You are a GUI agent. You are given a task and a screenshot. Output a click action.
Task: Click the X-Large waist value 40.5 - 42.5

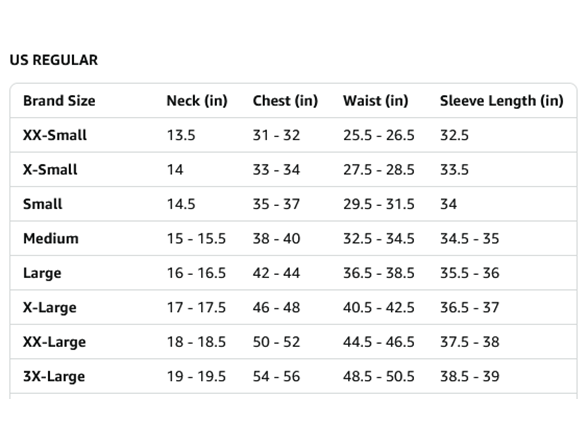[x=379, y=308]
